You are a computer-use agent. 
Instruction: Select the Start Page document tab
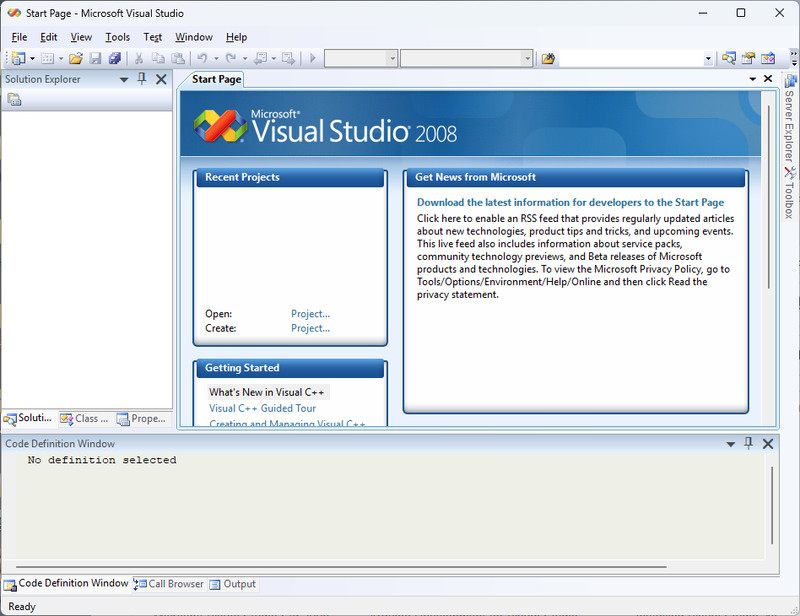tap(216, 79)
